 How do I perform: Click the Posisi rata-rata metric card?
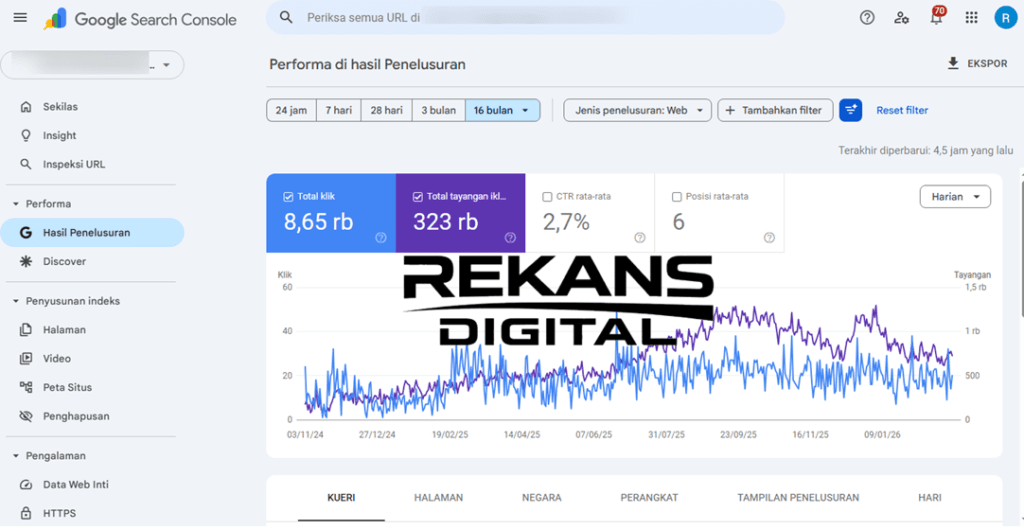[x=719, y=213]
